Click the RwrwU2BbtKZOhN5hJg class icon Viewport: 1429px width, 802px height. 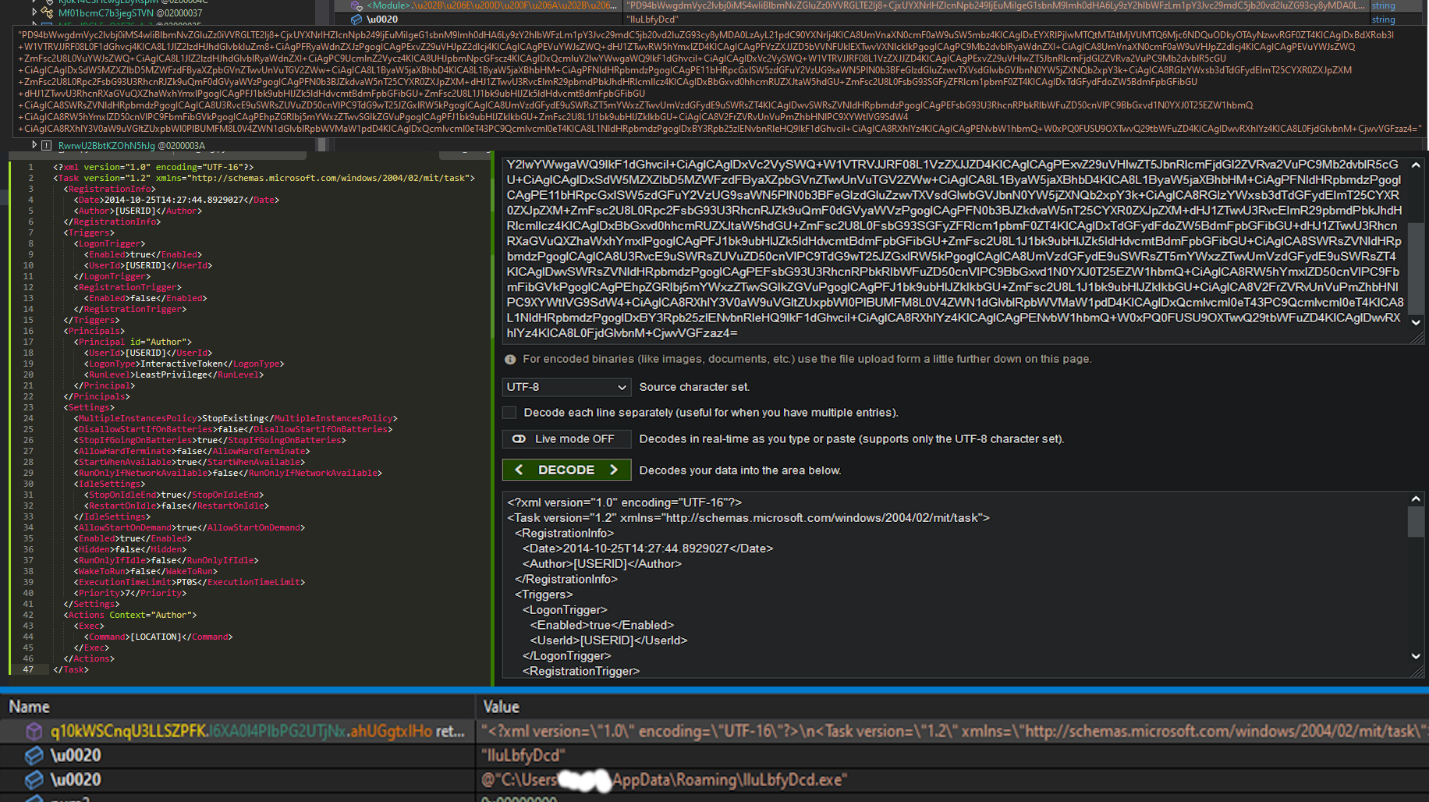[47, 146]
